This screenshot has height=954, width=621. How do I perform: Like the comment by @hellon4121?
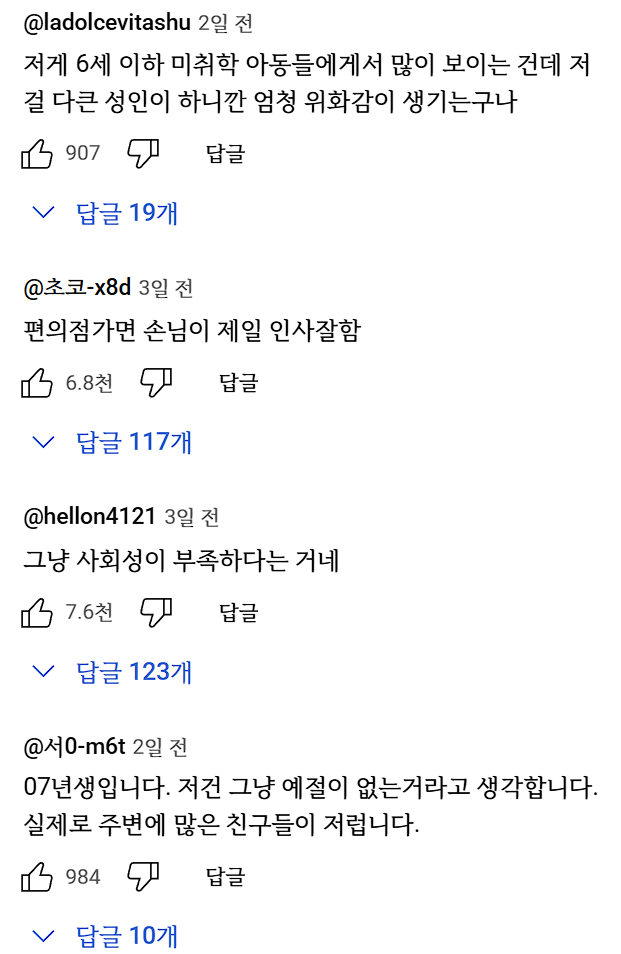click(37, 612)
